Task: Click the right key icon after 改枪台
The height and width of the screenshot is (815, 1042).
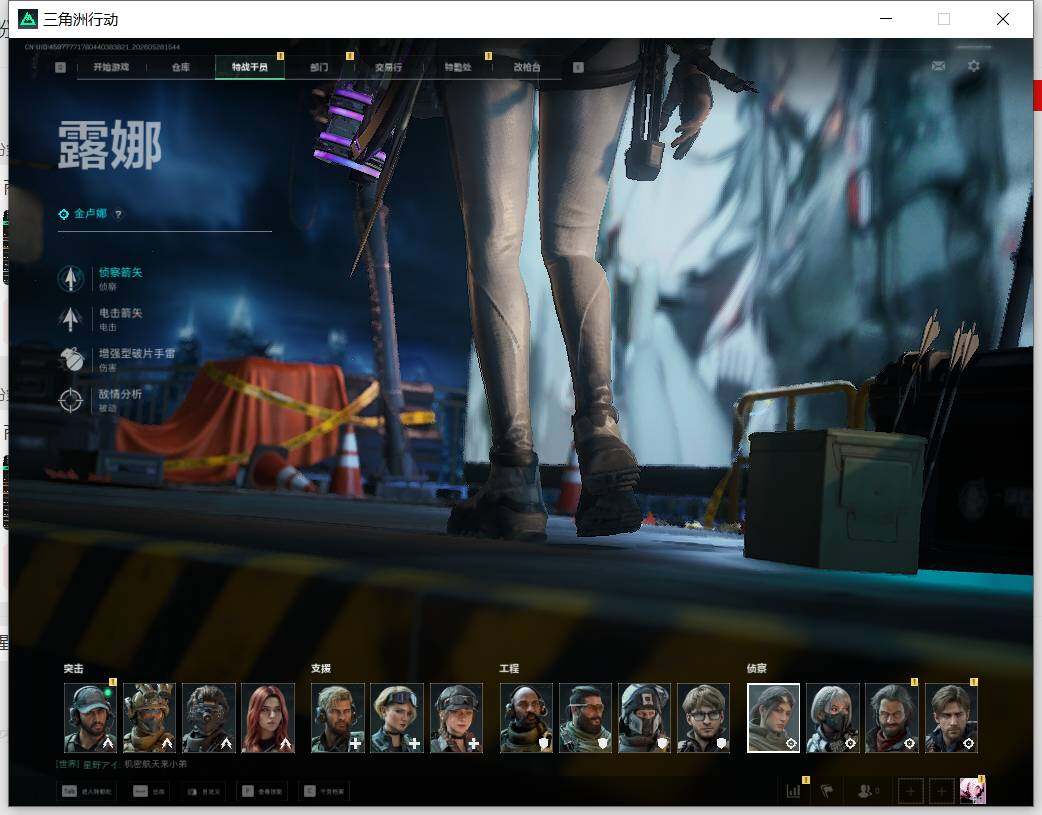Action: click(578, 67)
